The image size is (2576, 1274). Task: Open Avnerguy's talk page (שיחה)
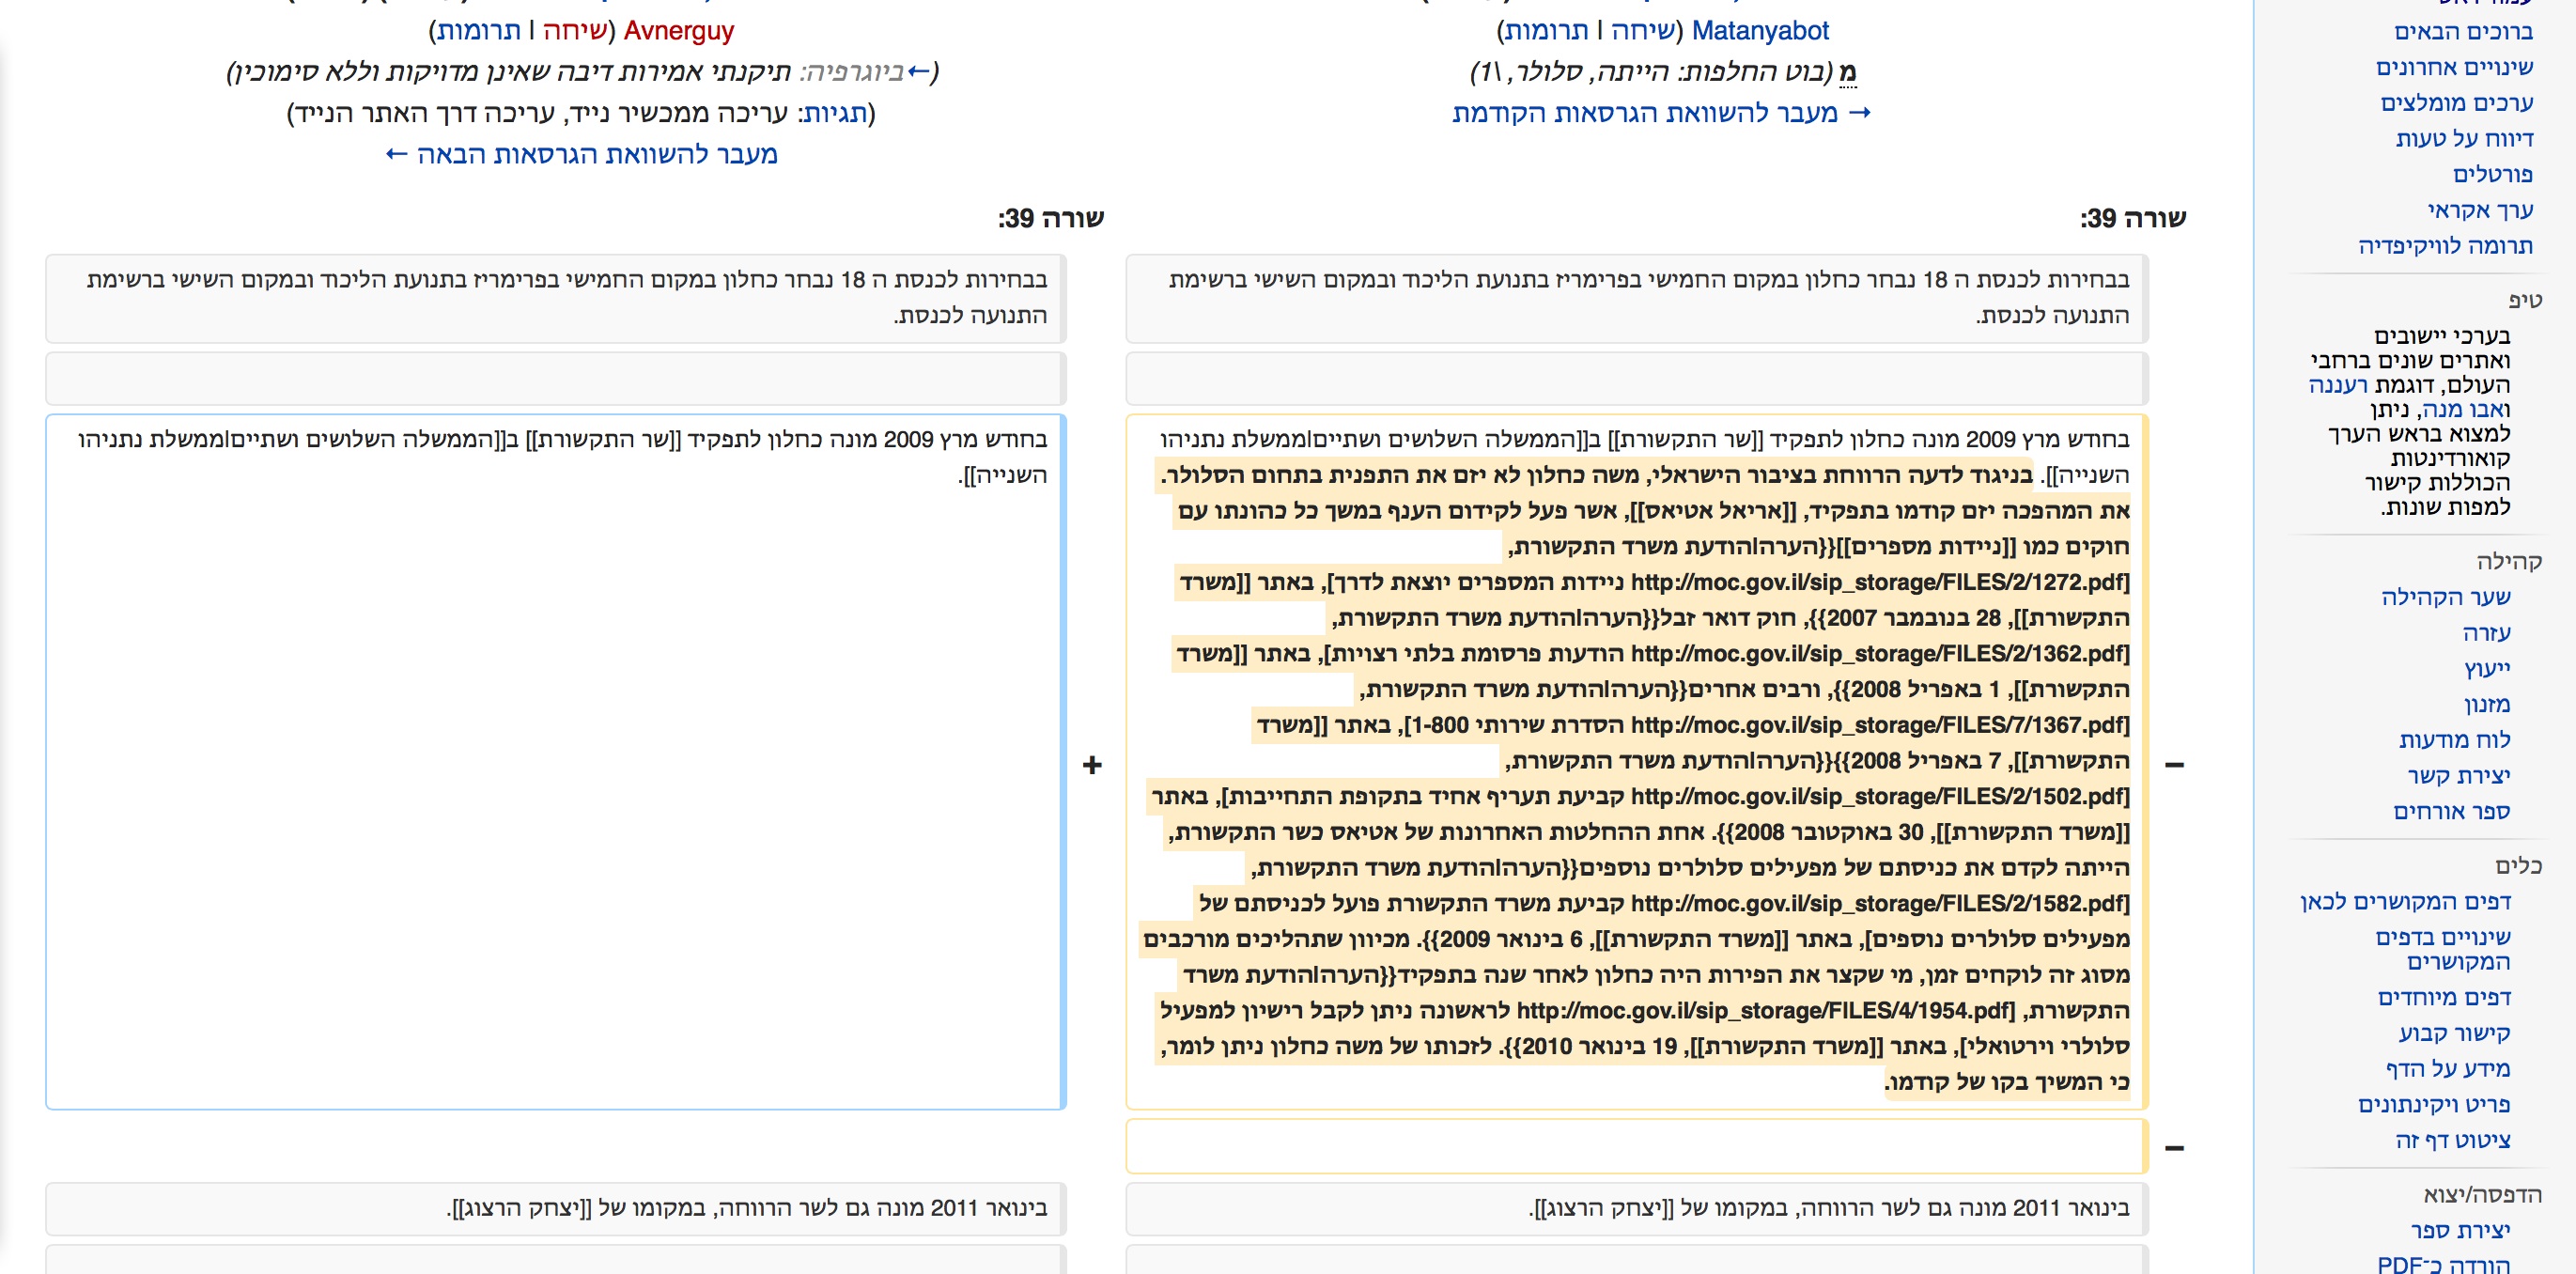click(575, 31)
